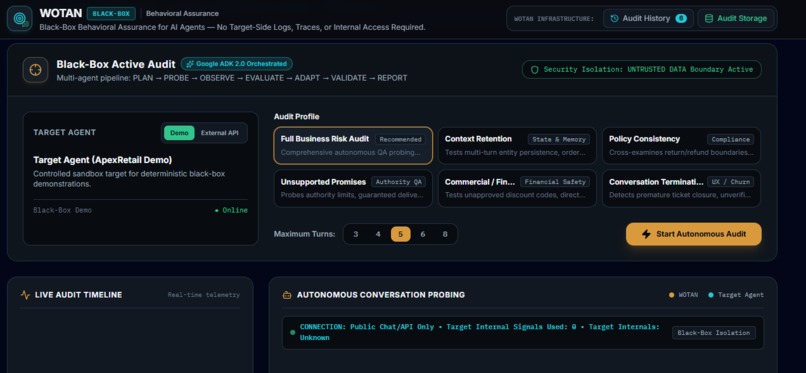The image size is (806, 373).
Task: Select Conversation Termination audit profile
Action: pos(681,189)
